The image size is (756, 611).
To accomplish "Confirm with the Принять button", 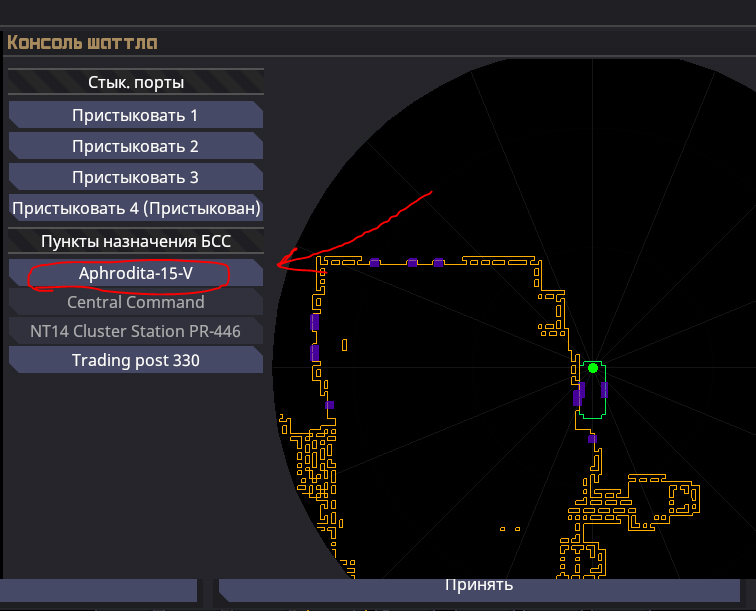I will click(x=479, y=589).
